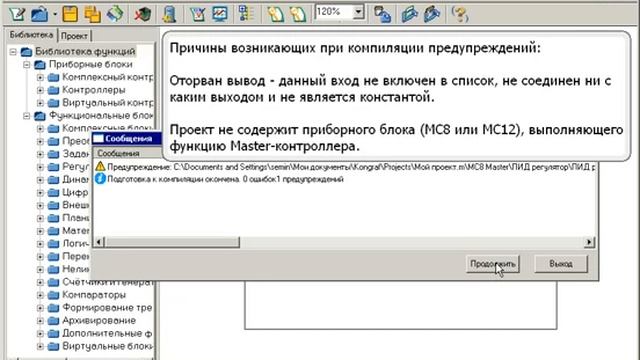Select Контроллеры tree item
The height and width of the screenshot is (360, 640).
point(94,90)
